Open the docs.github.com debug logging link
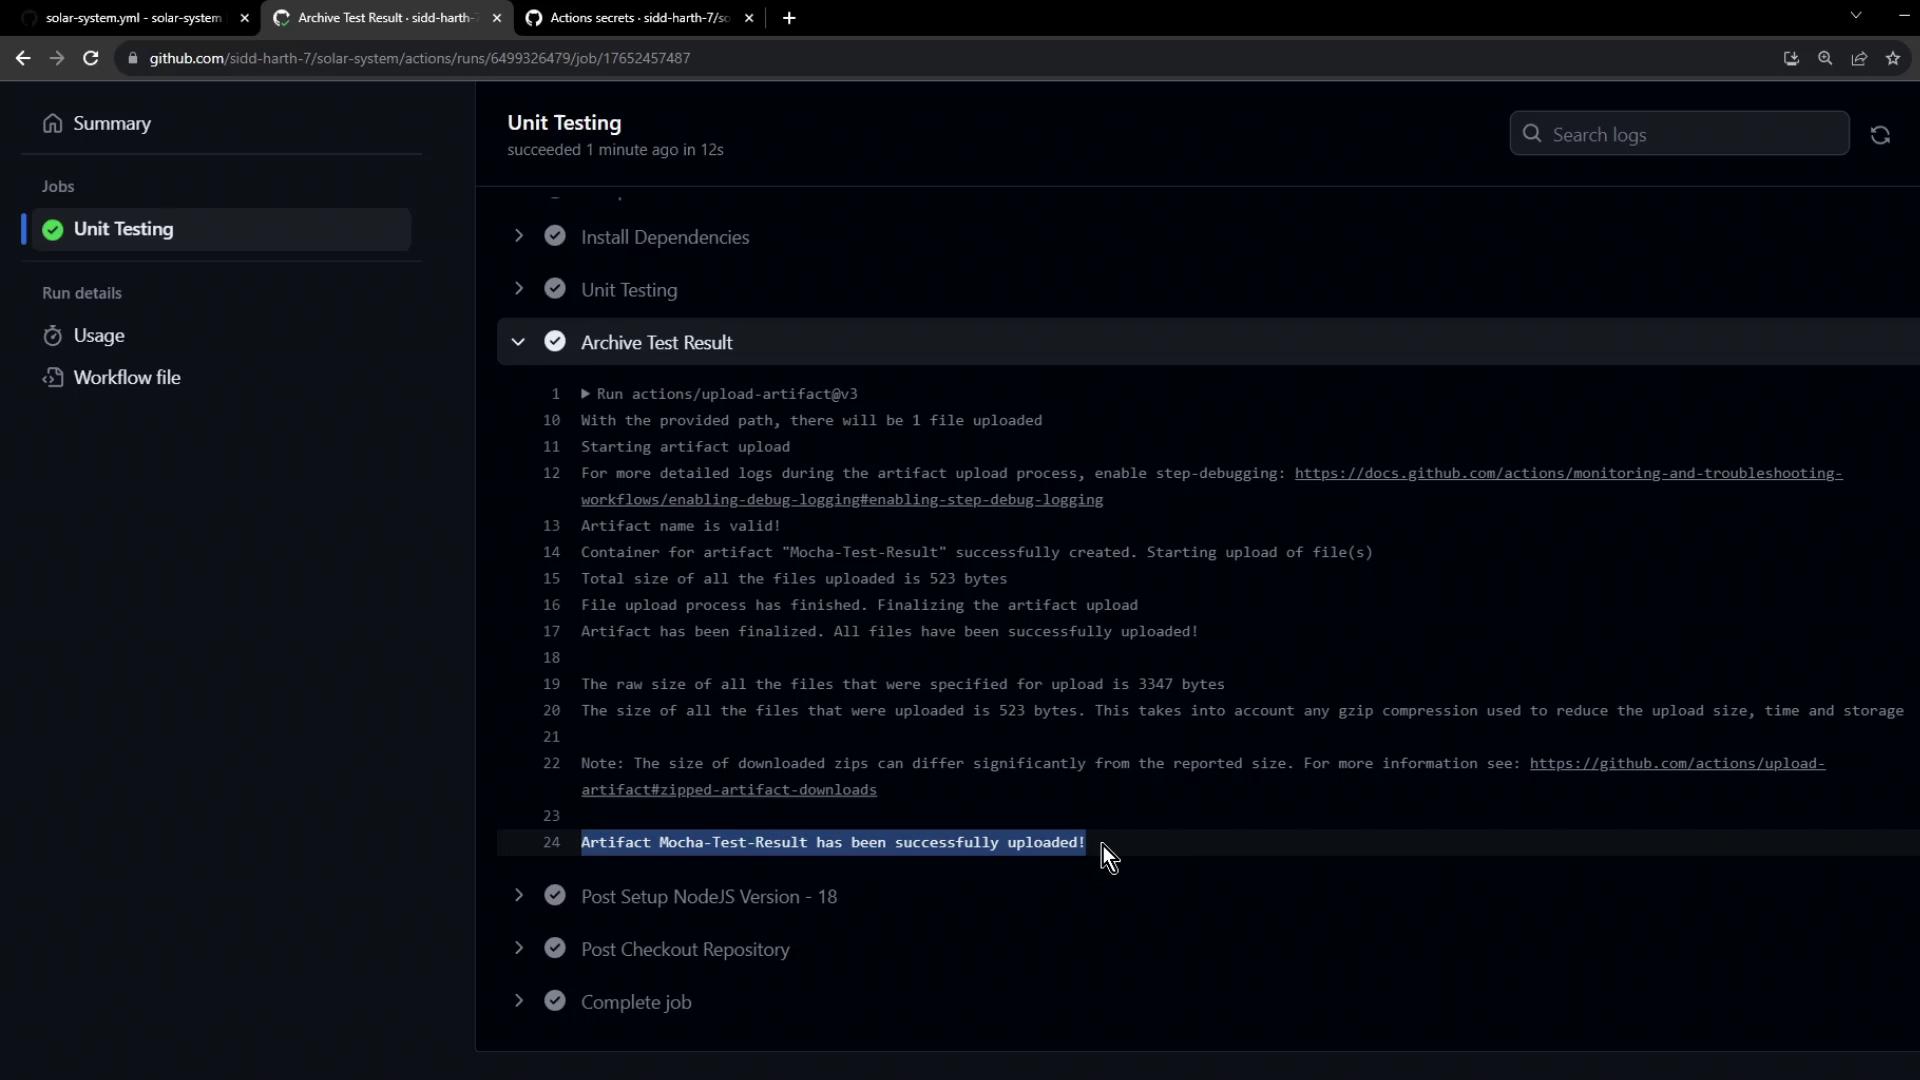 point(1567,473)
